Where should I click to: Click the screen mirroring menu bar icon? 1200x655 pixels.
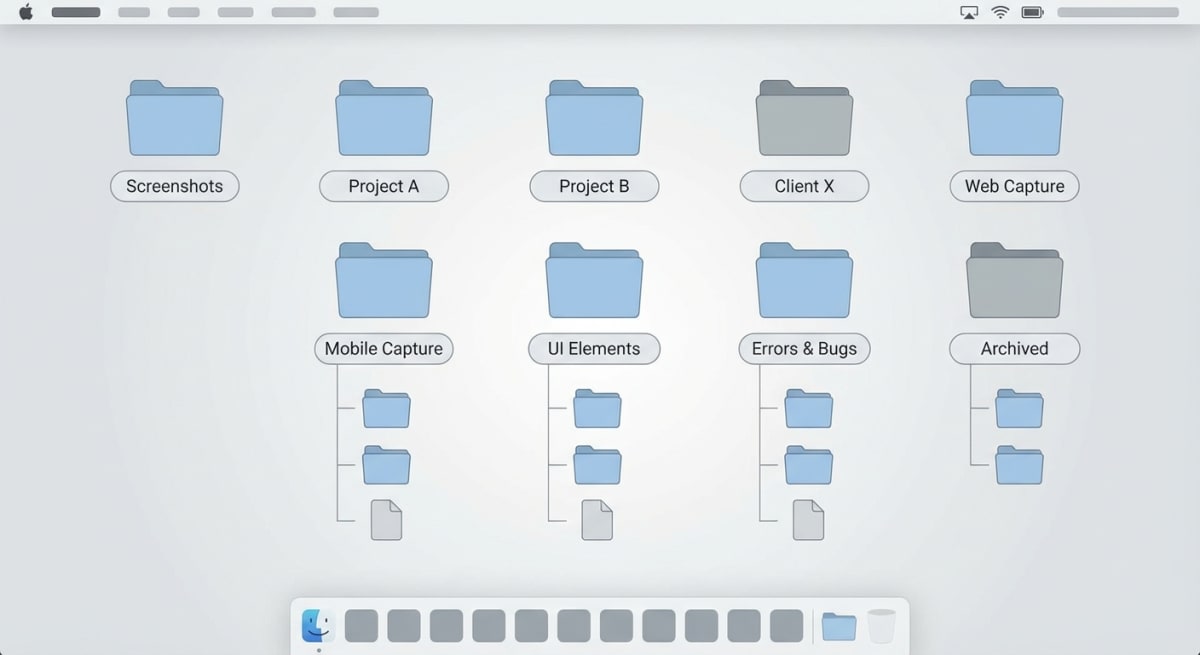click(968, 12)
